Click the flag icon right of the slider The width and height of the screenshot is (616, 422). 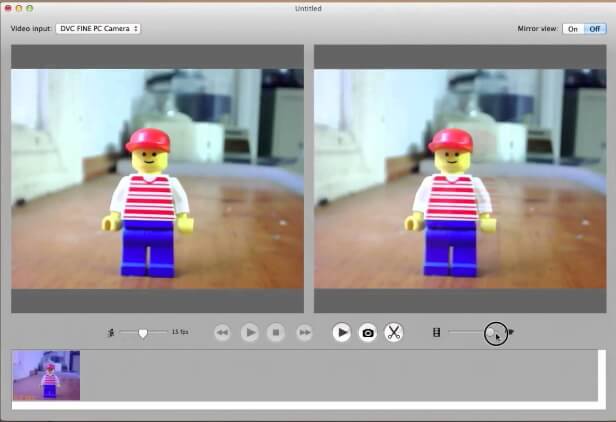[x=511, y=332]
